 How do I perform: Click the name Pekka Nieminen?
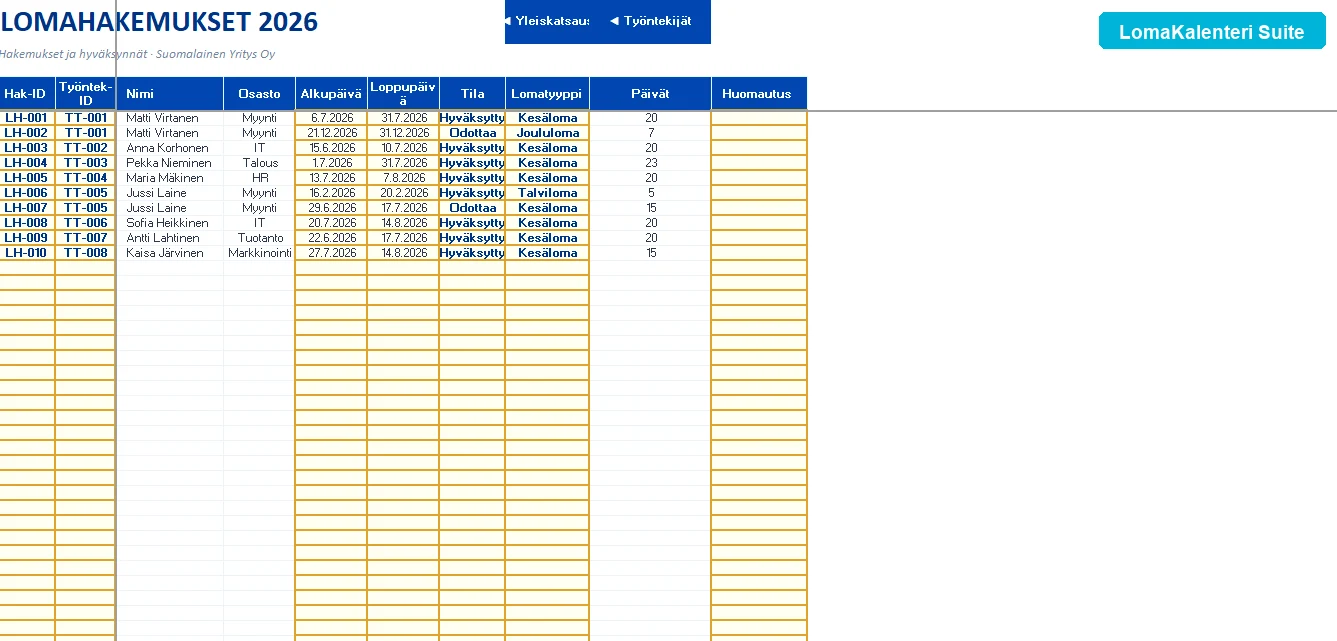point(169,163)
